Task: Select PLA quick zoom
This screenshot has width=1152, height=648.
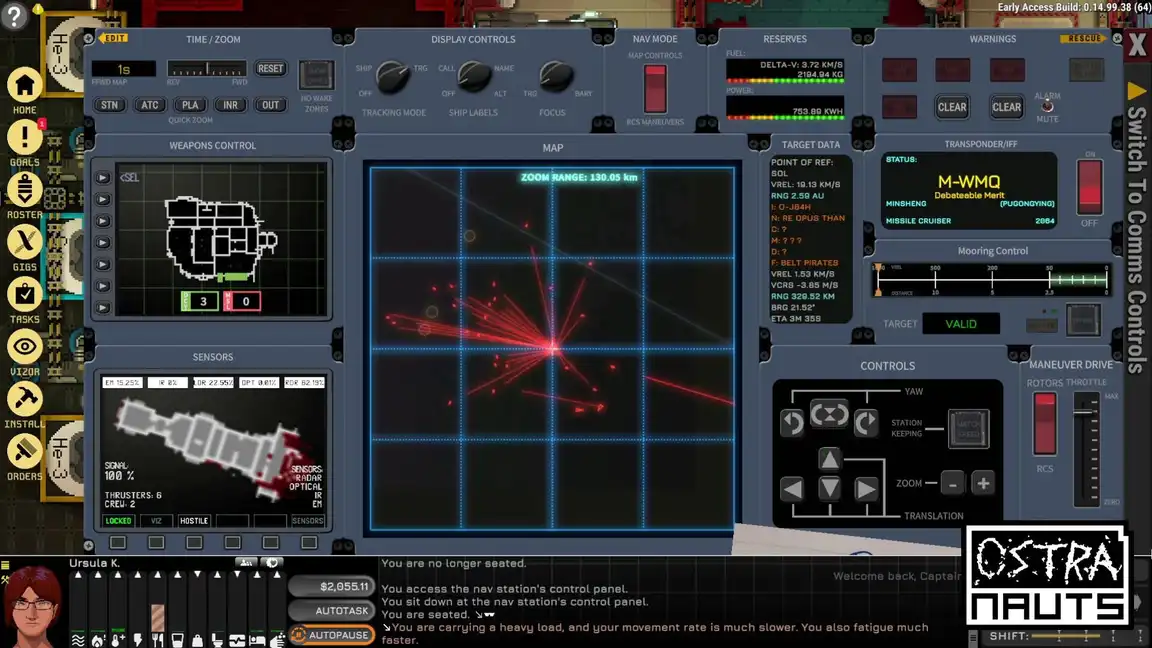Action: coord(190,105)
